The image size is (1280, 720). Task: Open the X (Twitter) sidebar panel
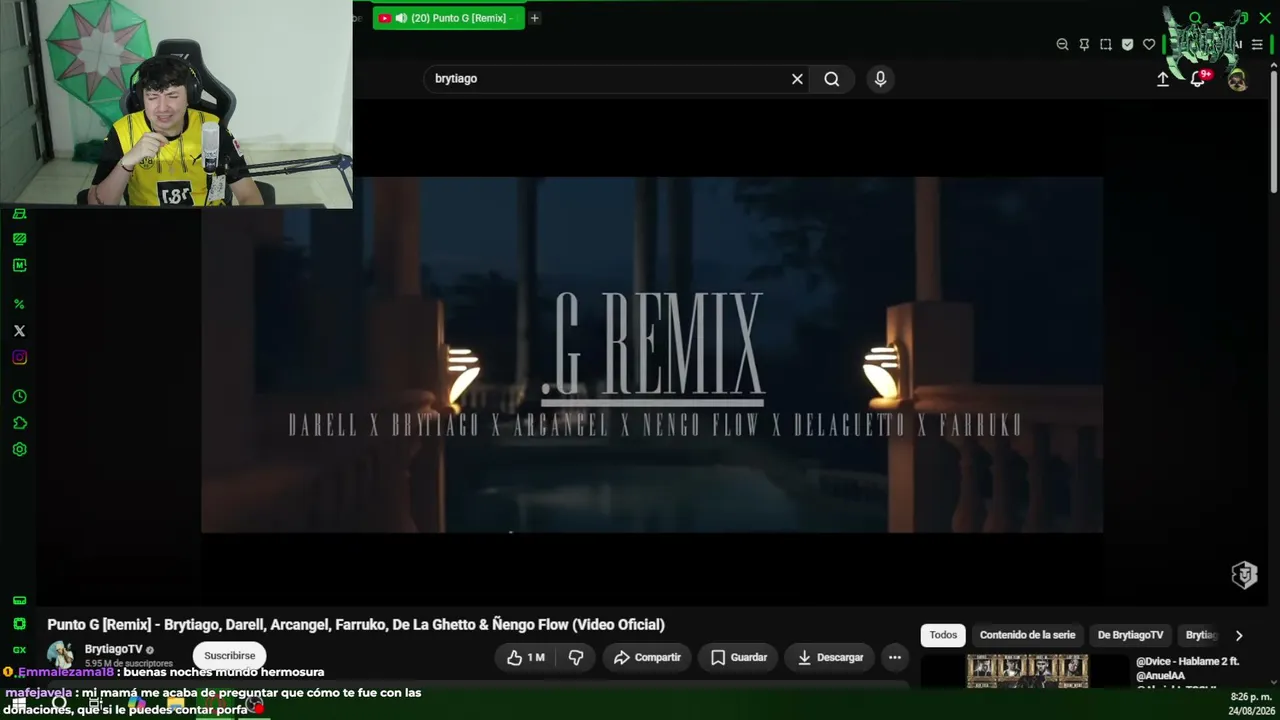(x=19, y=331)
